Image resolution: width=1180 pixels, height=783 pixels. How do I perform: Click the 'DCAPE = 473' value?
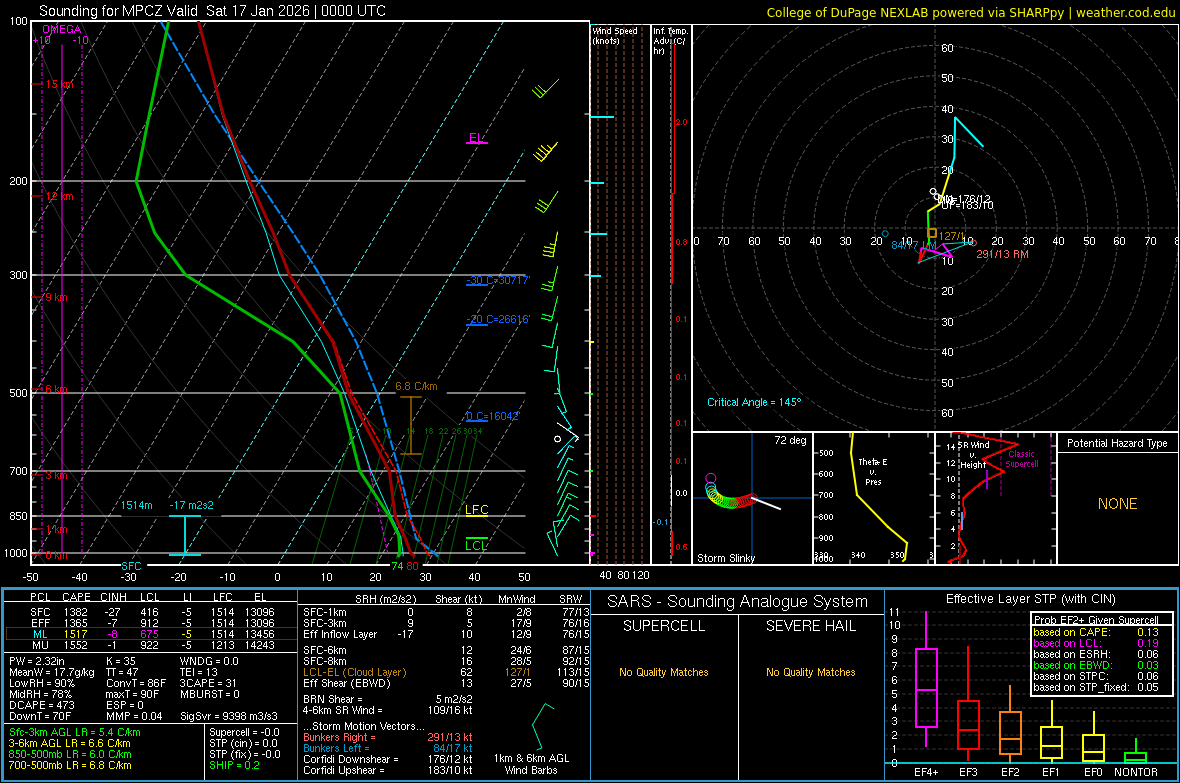point(41,705)
